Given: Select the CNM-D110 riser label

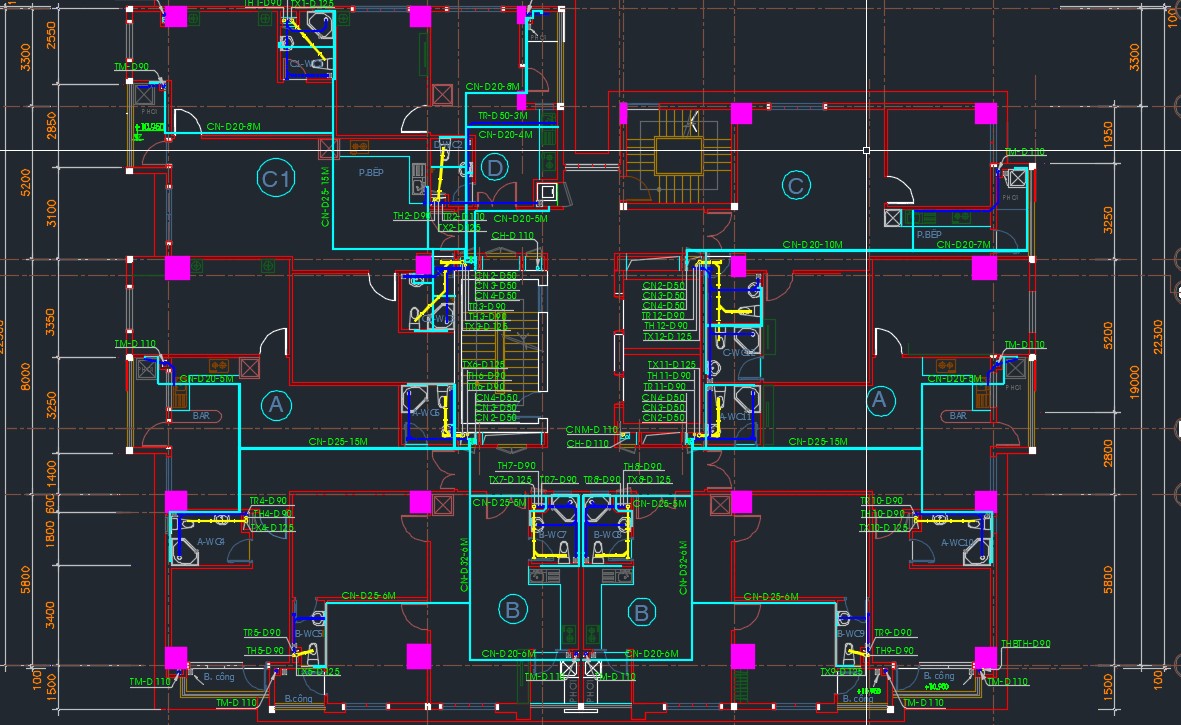Looking at the screenshot, I should click(593, 429).
